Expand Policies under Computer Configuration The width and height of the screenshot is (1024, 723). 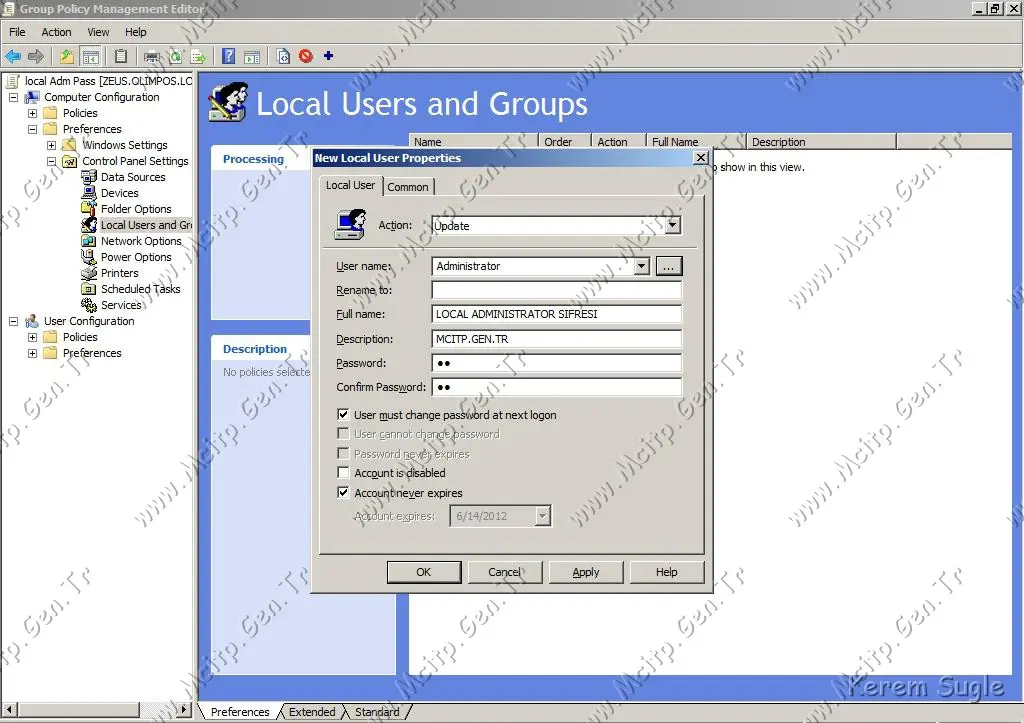(x=32, y=113)
